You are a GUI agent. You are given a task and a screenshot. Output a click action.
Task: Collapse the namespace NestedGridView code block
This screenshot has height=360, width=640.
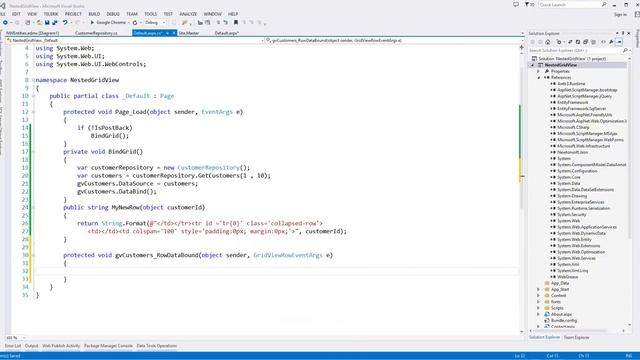point(33,80)
